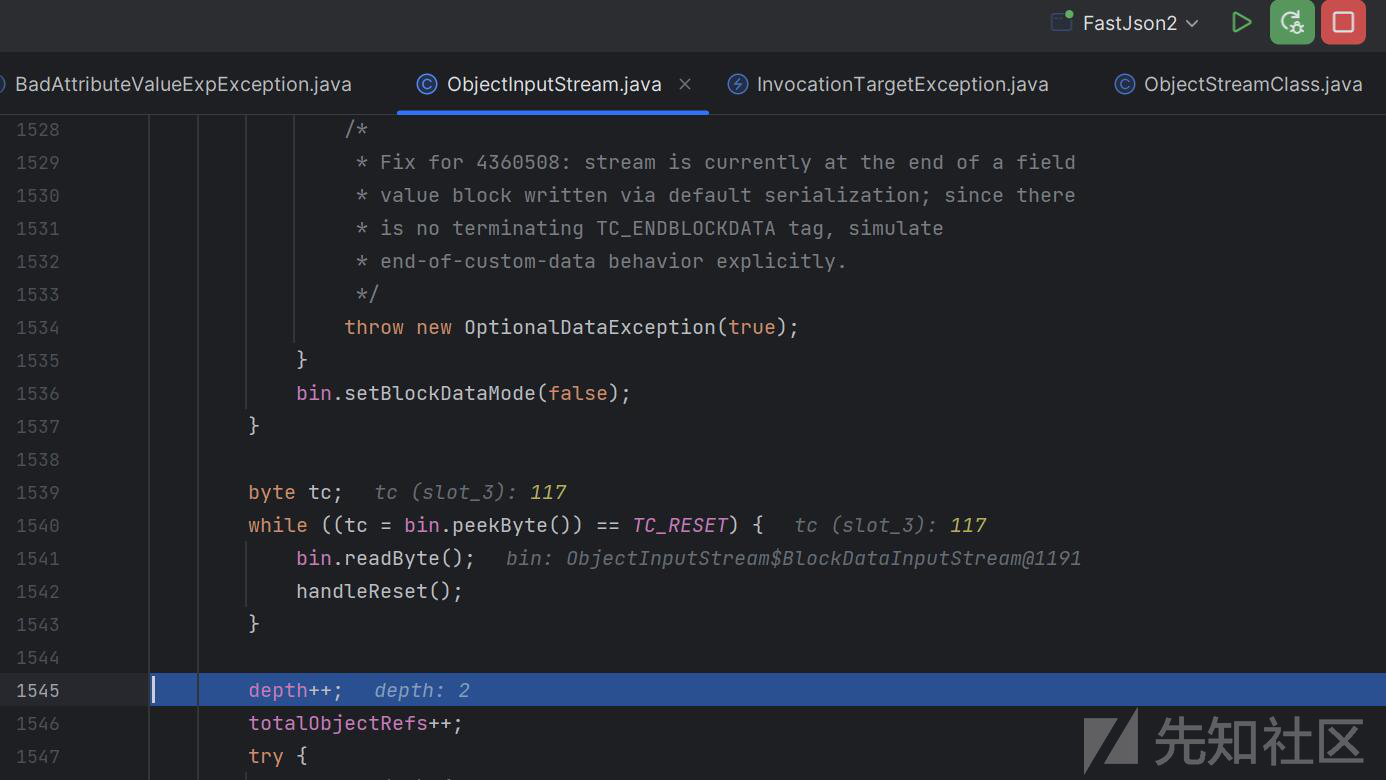Click line number 1540 in the gutter
1386x780 pixels.
pyautogui.click(x=38, y=525)
